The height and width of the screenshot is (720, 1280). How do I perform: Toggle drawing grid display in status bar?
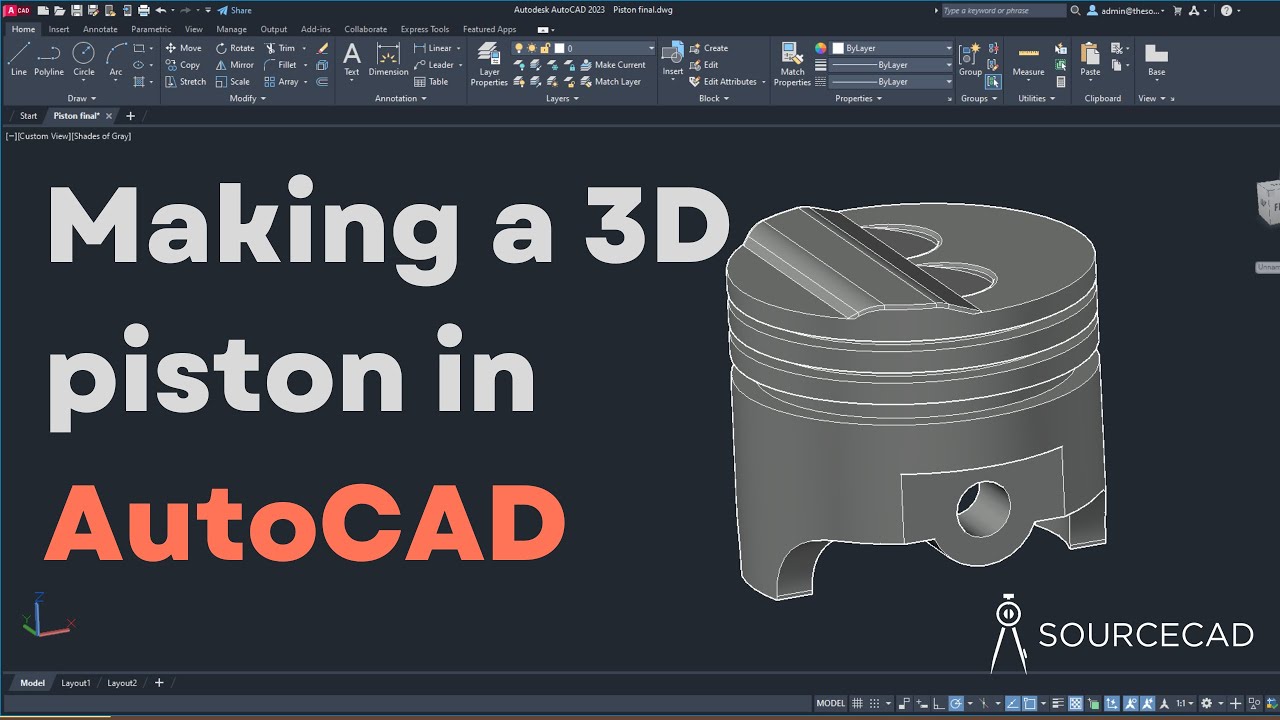[x=857, y=704]
